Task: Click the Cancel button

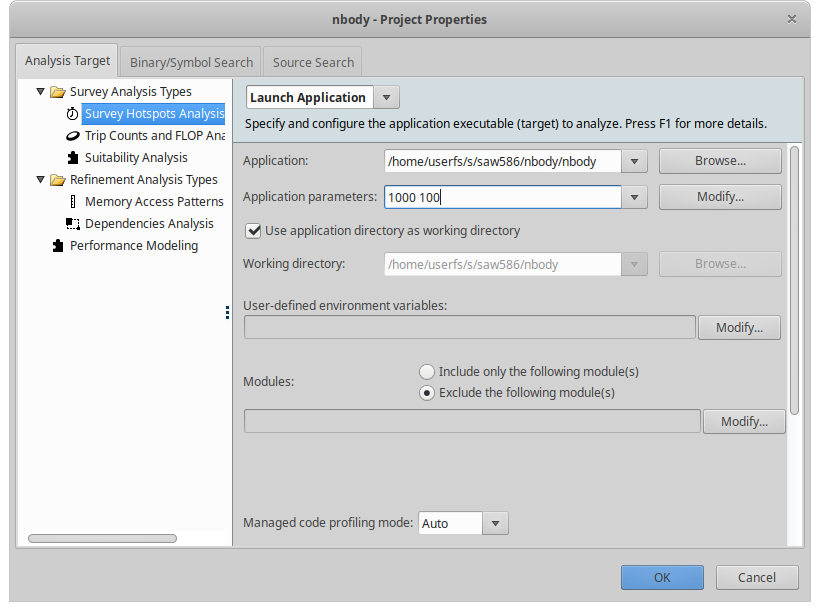Action: click(757, 578)
